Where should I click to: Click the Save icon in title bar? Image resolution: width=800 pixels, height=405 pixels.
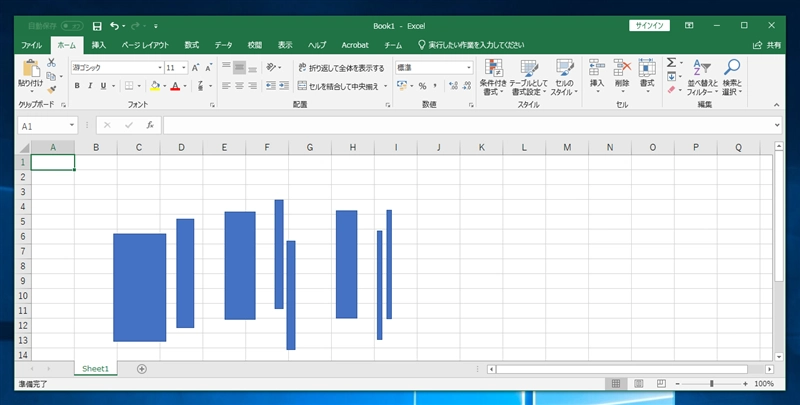97,26
